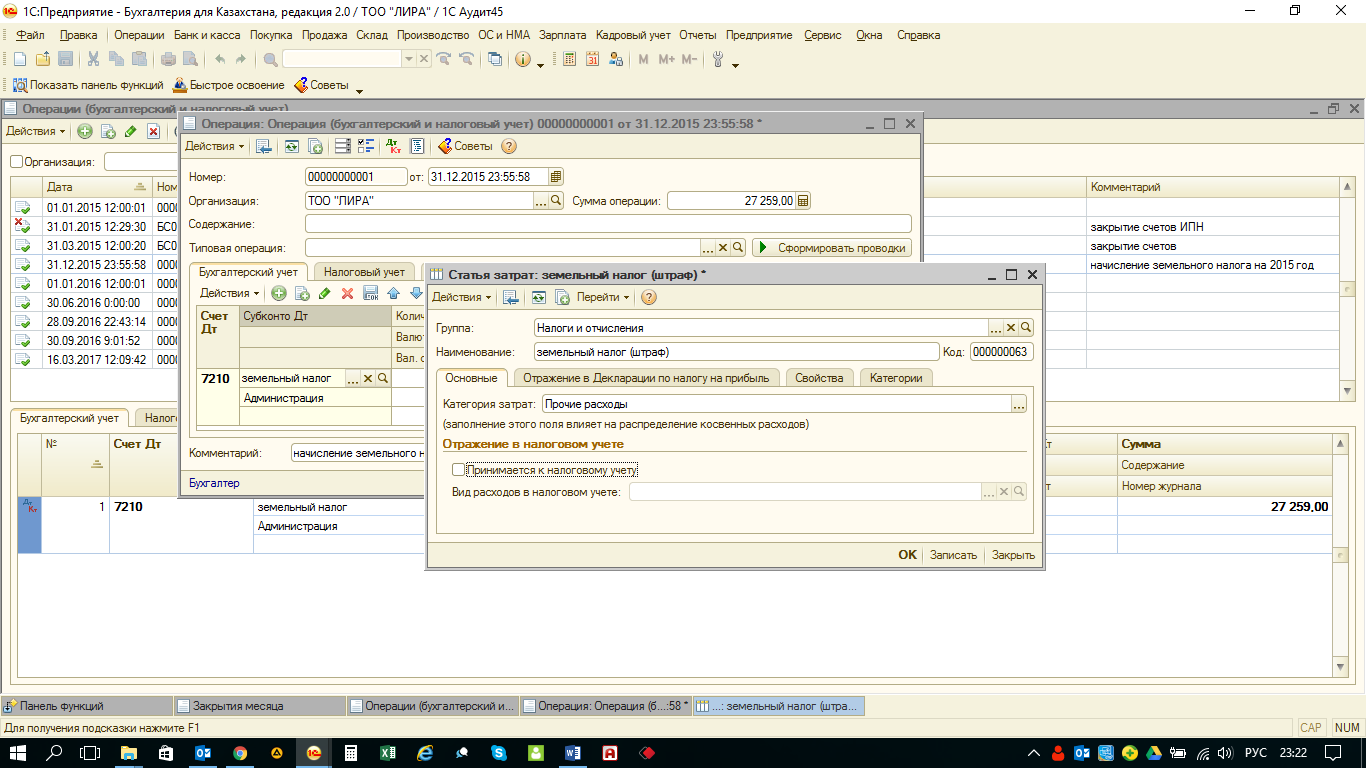Click help question icon in Статья затрат window
The image size is (1366, 768).
(648, 297)
